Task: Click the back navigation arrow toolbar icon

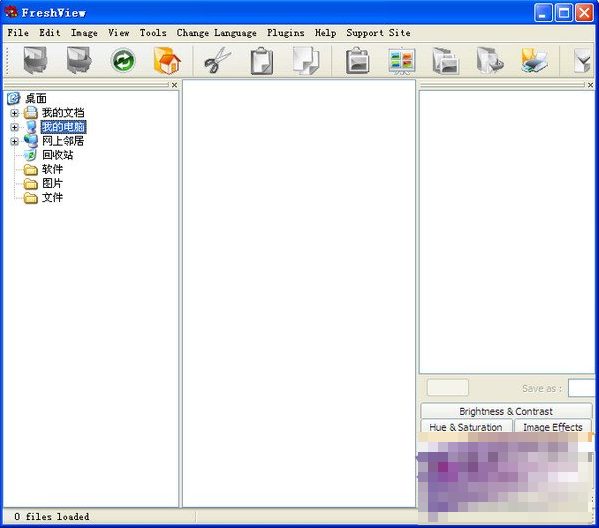Action: 35,60
